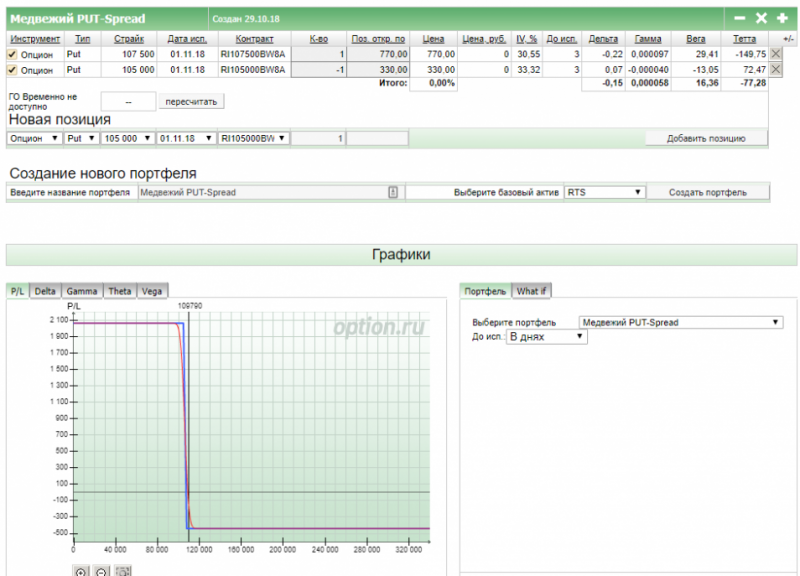Click the new position quantity field
Screen dimensions: 800x576
tap(318, 138)
